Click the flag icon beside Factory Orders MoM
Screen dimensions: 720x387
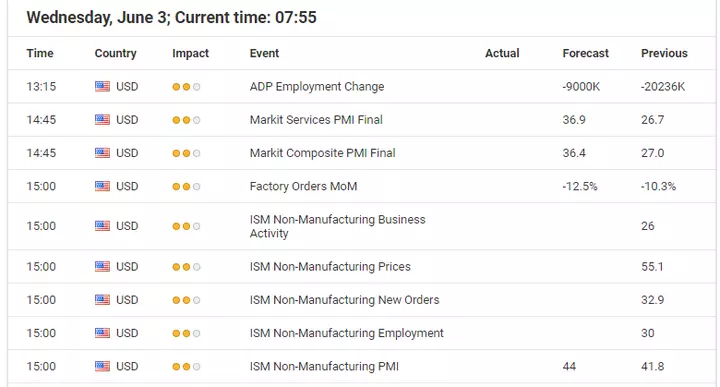(102, 186)
